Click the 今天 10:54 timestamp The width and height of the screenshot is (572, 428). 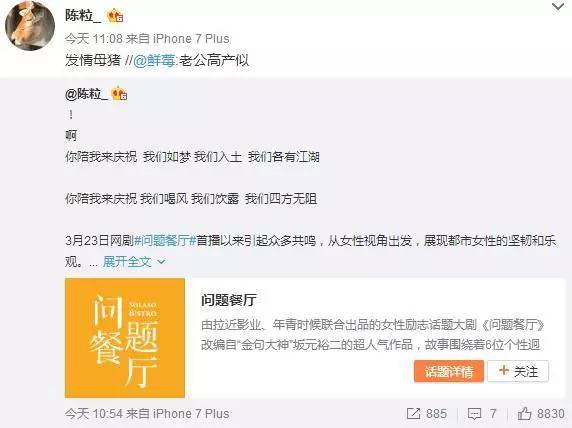pyautogui.click(x=94, y=414)
